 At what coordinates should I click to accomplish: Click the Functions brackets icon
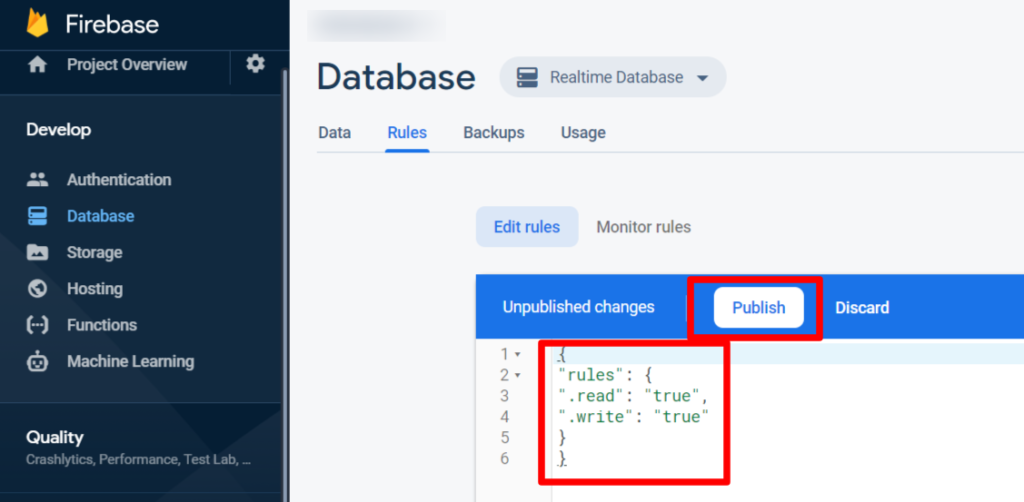pyautogui.click(x=37, y=325)
